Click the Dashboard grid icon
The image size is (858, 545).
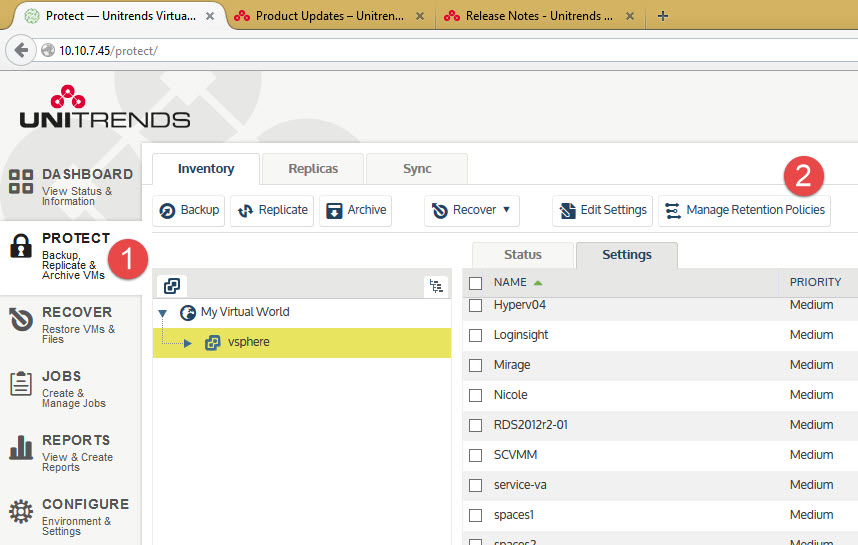[21, 181]
